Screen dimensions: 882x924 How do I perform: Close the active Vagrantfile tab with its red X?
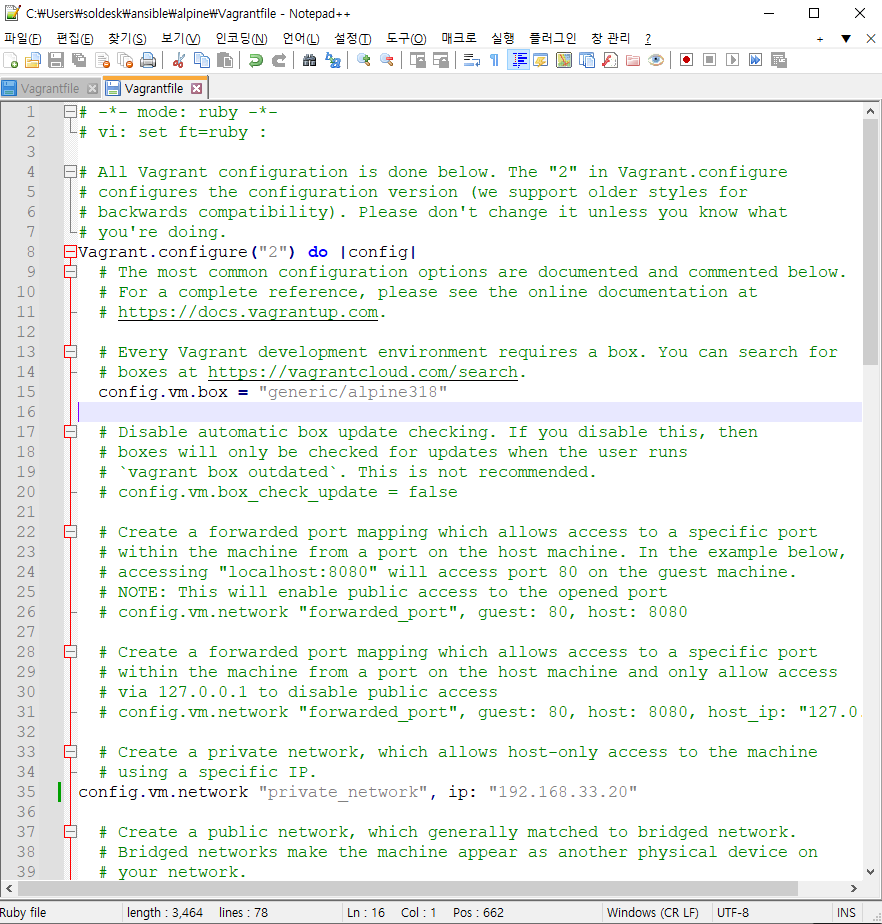(197, 88)
